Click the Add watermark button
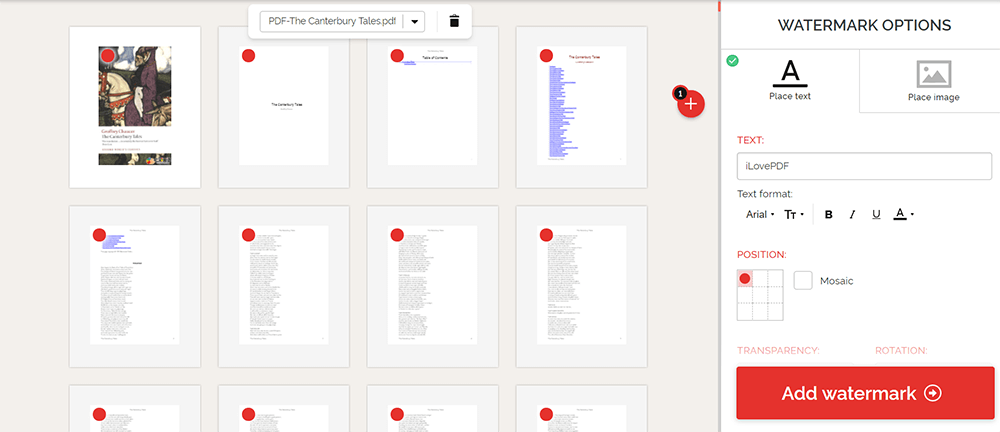This screenshot has height=432, width=1000. (865, 393)
